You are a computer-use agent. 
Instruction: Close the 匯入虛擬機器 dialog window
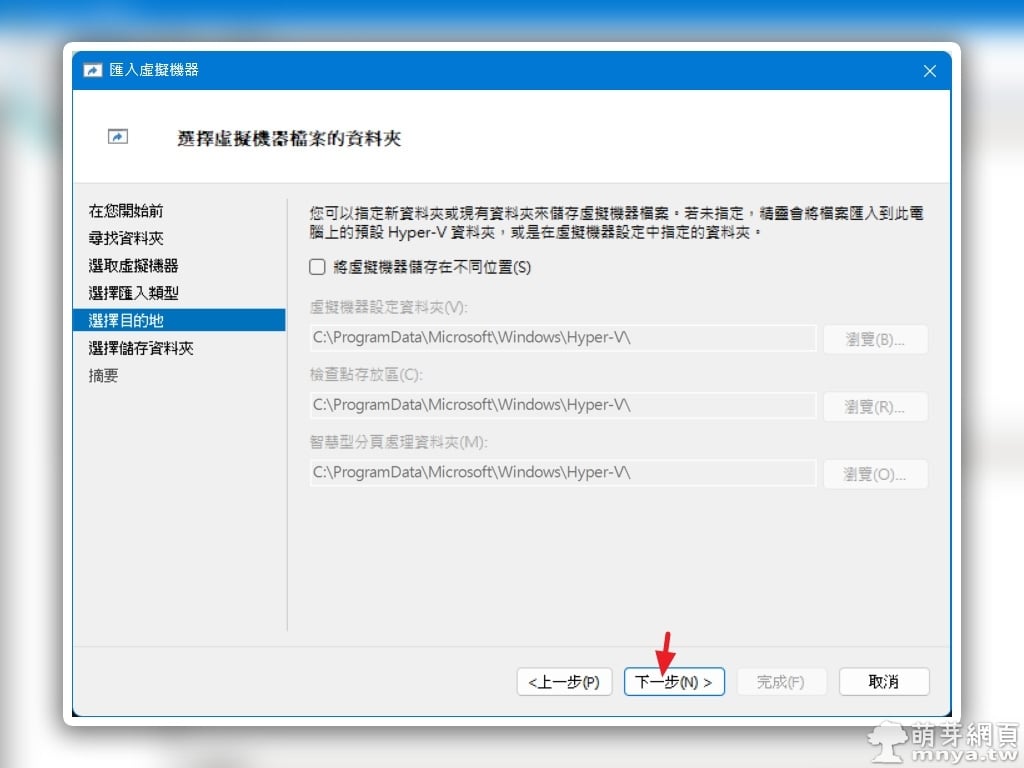tap(929, 71)
